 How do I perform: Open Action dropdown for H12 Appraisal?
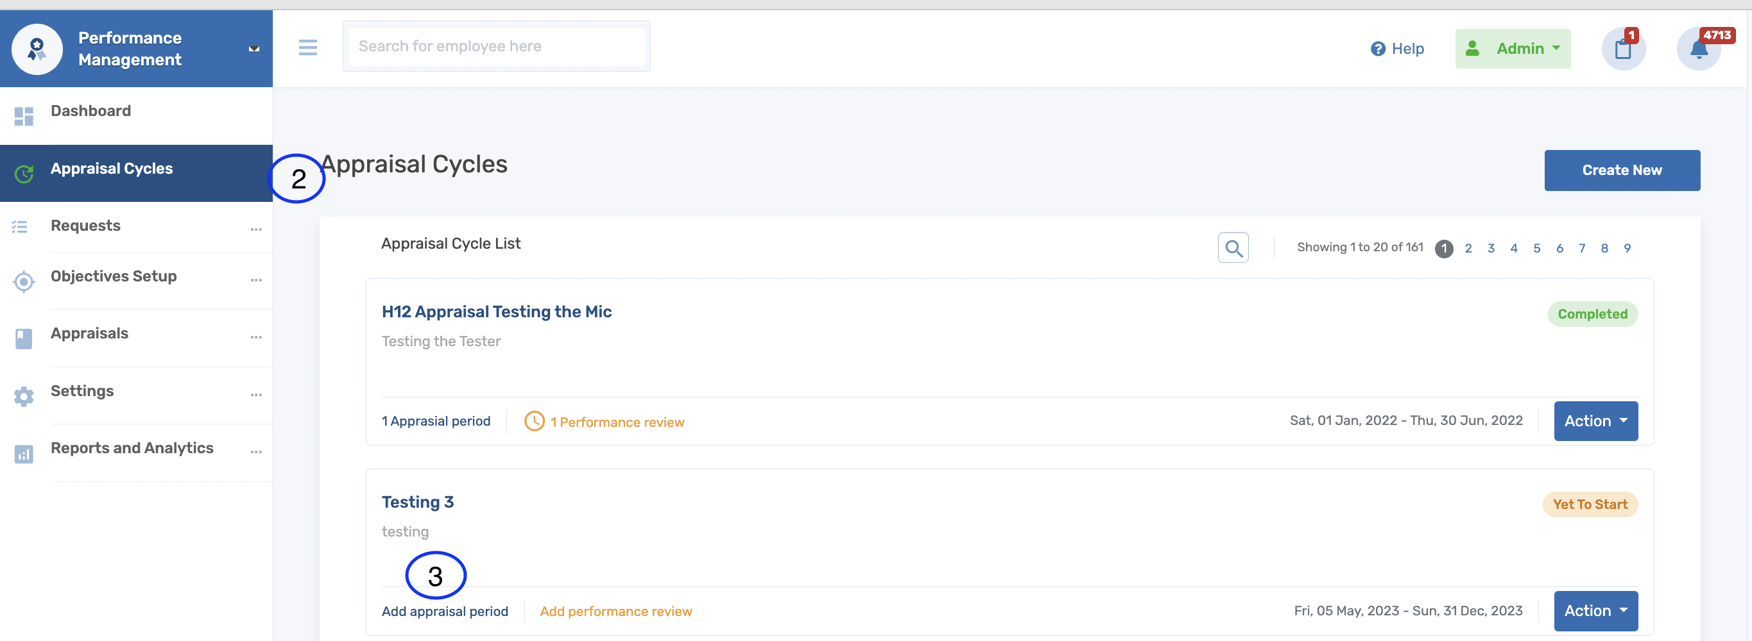point(1595,421)
